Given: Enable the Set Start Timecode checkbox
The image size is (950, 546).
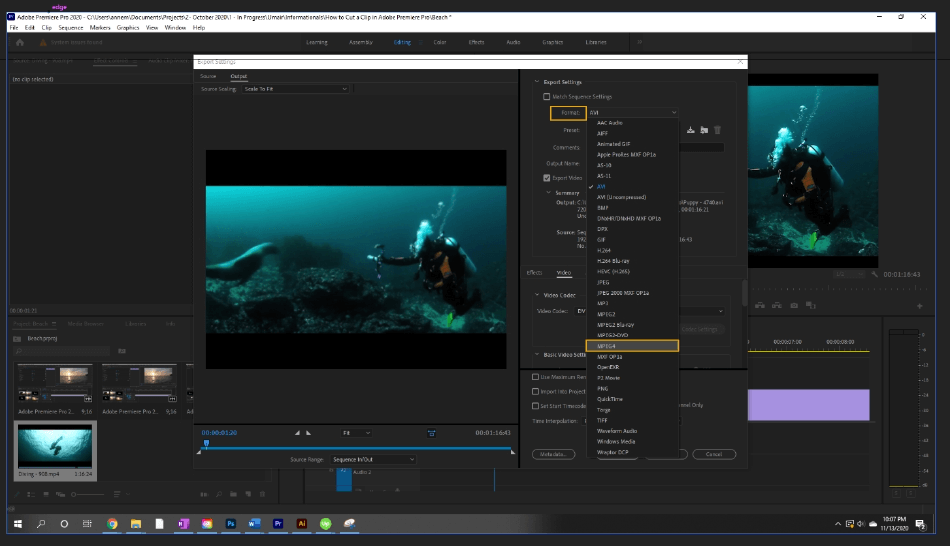Looking at the screenshot, I should coord(536,406).
